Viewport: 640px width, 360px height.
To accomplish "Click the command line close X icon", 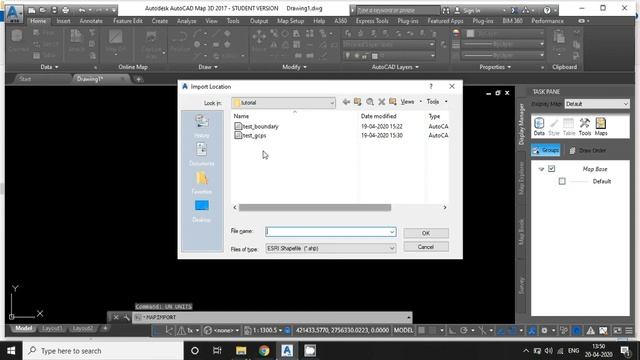I will click(116, 317).
